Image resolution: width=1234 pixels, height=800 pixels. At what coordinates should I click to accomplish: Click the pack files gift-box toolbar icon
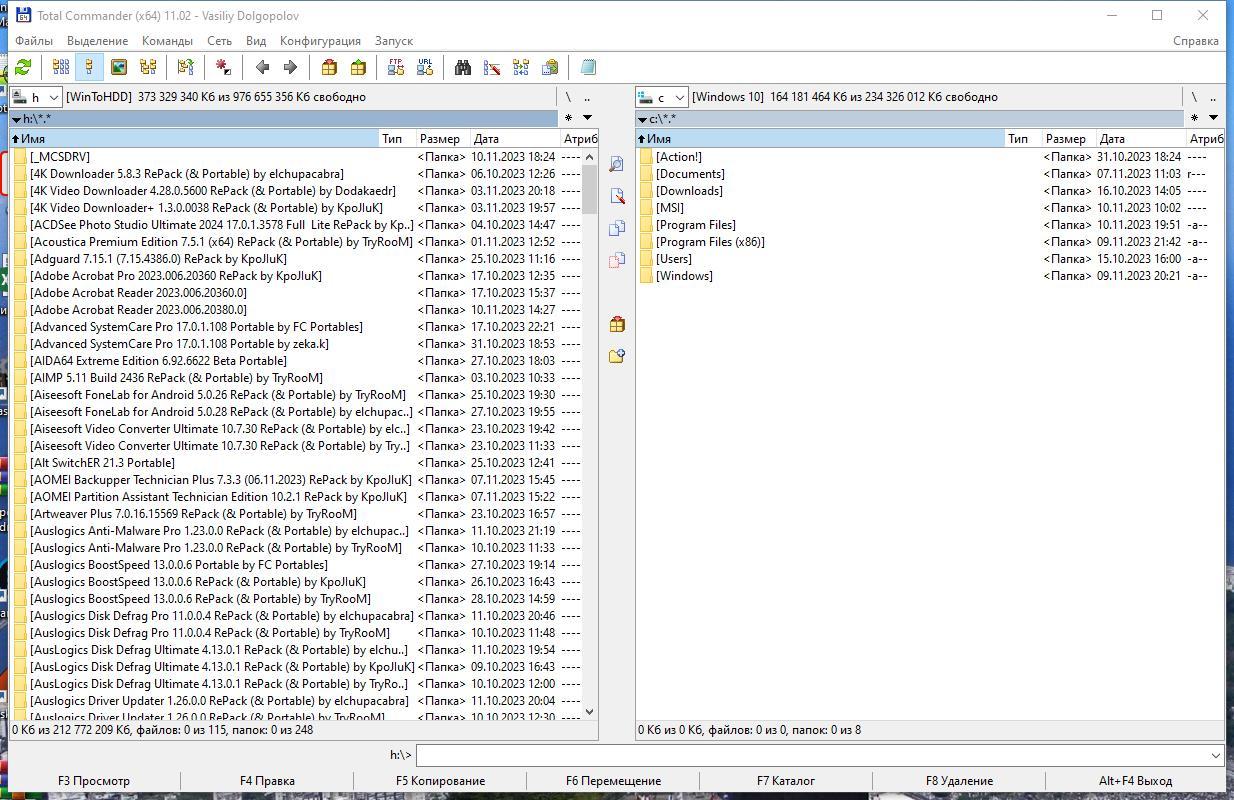coord(329,67)
